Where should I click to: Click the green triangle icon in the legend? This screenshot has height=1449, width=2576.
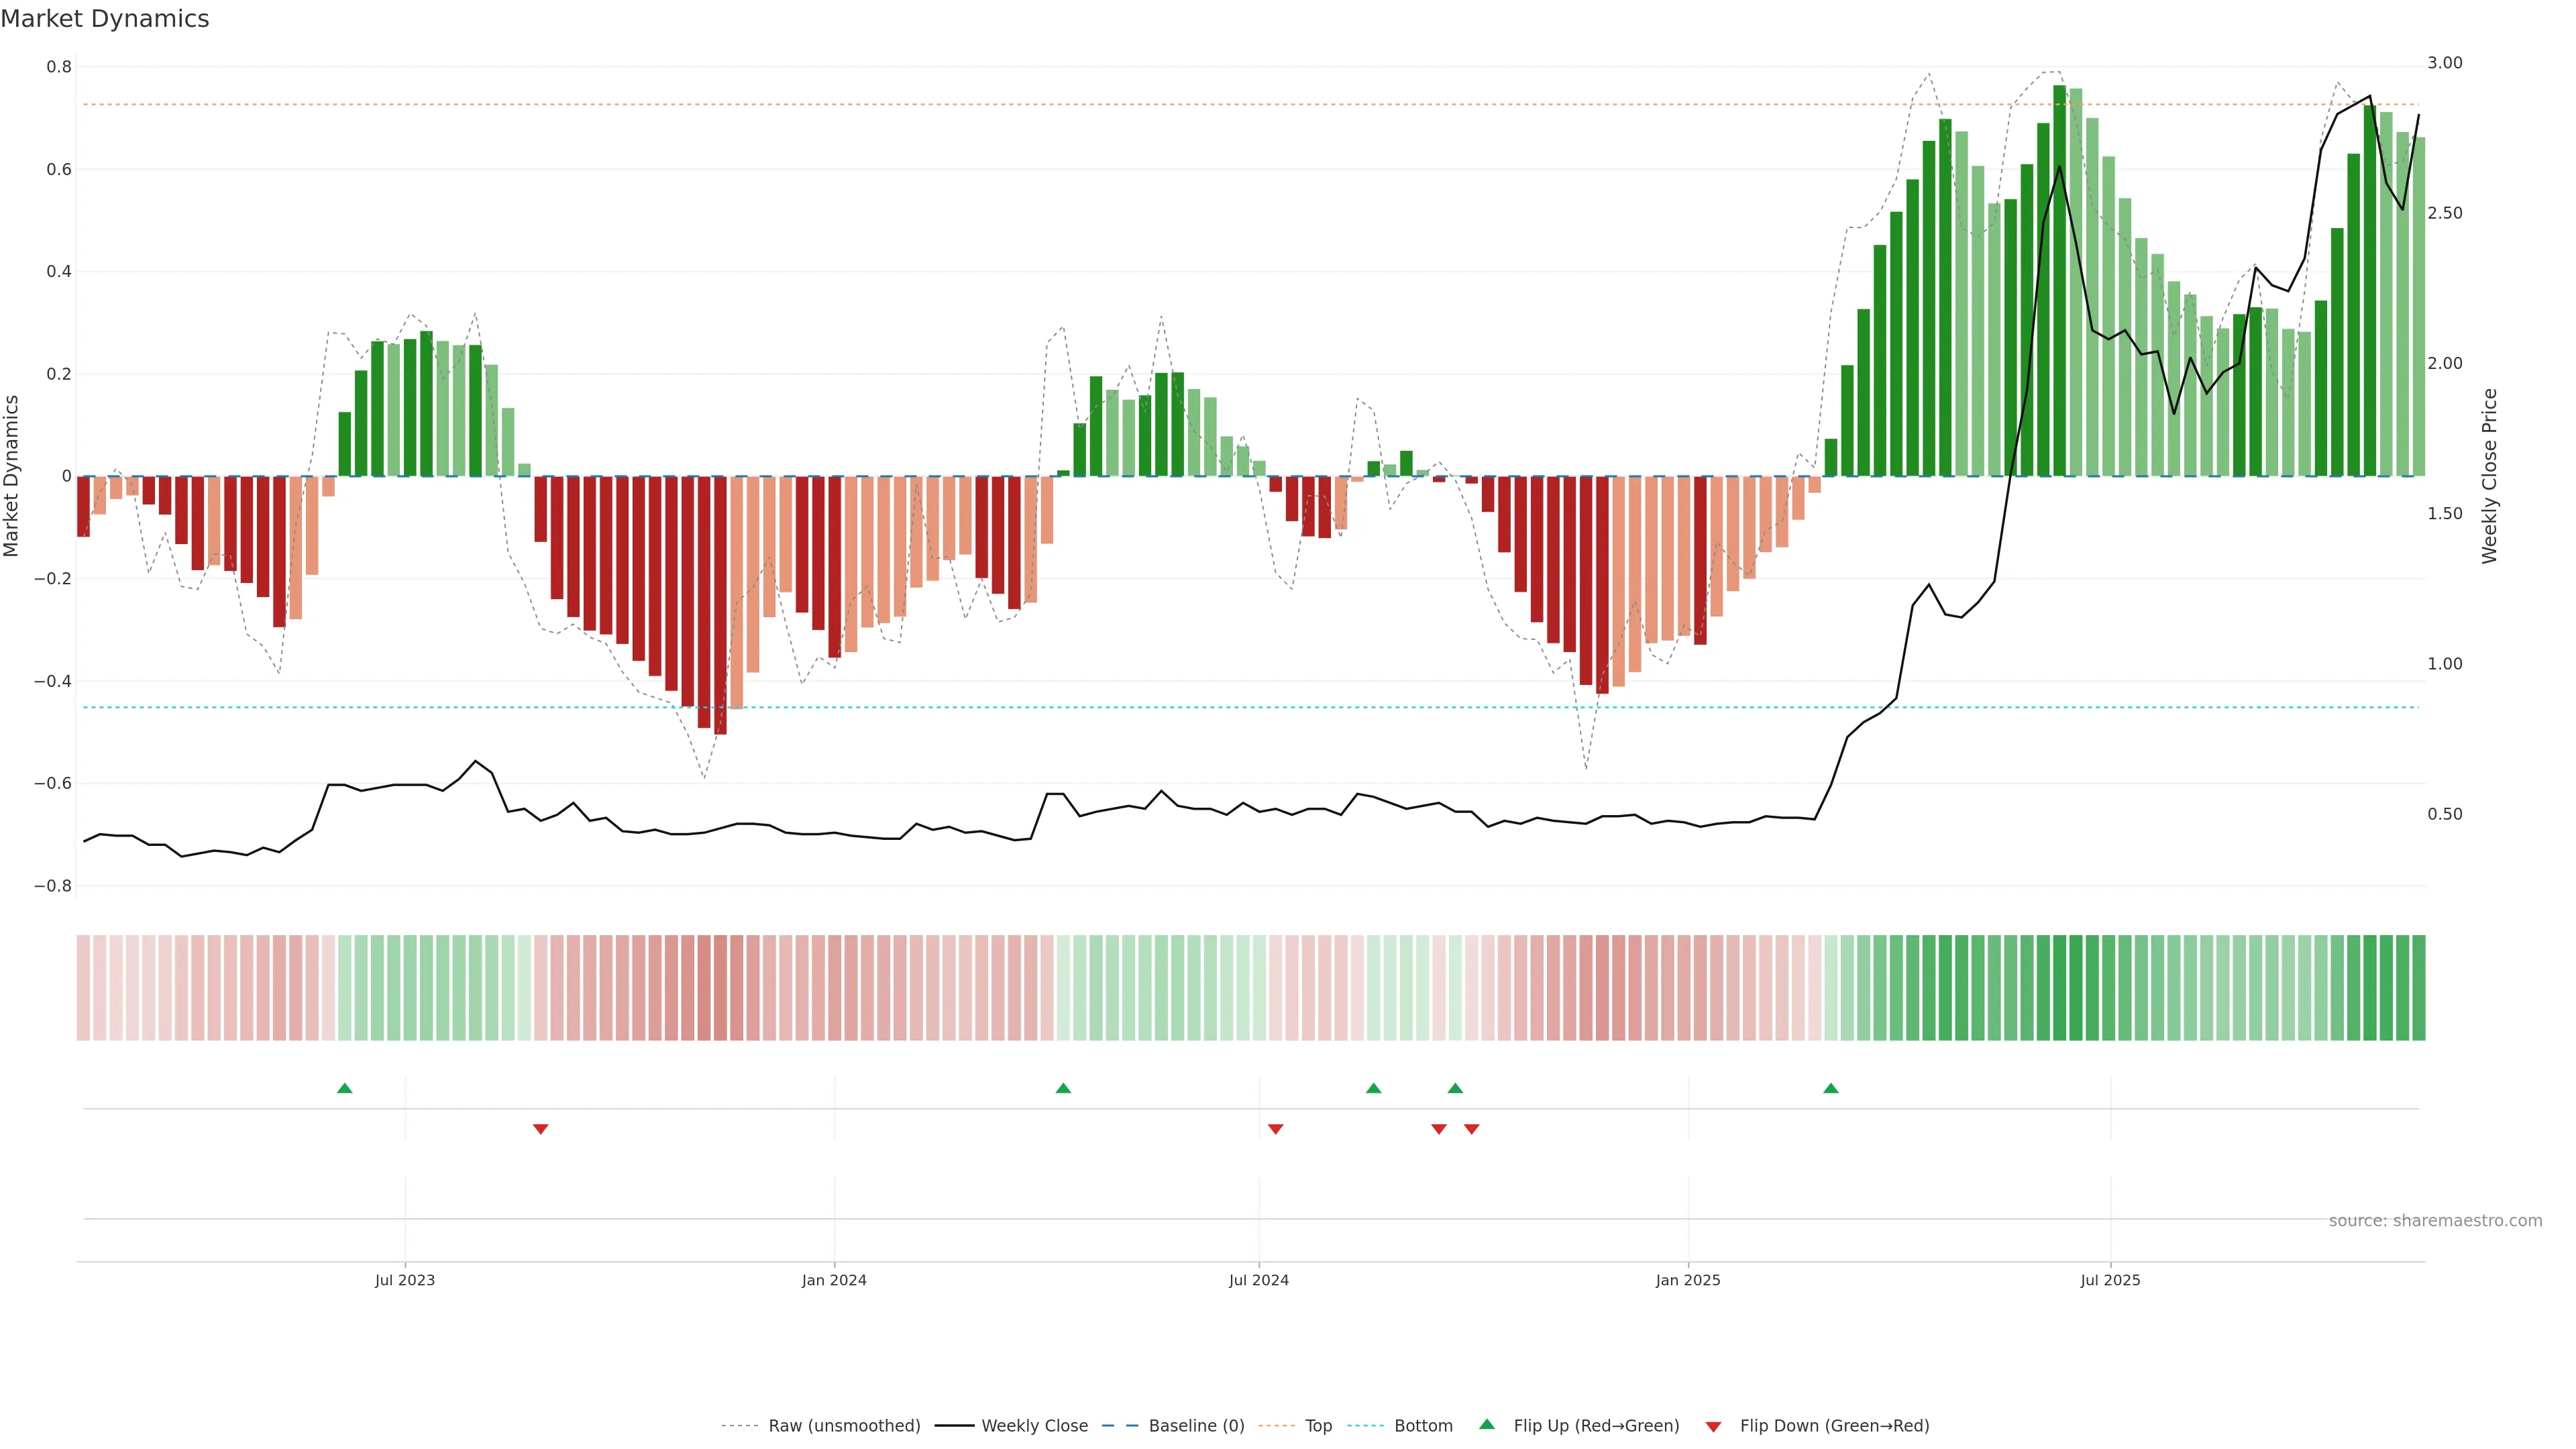point(1487,1424)
